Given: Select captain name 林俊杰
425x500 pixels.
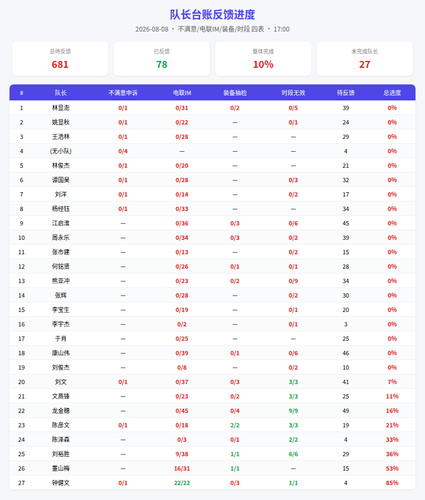Looking at the screenshot, I should [61, 166].
